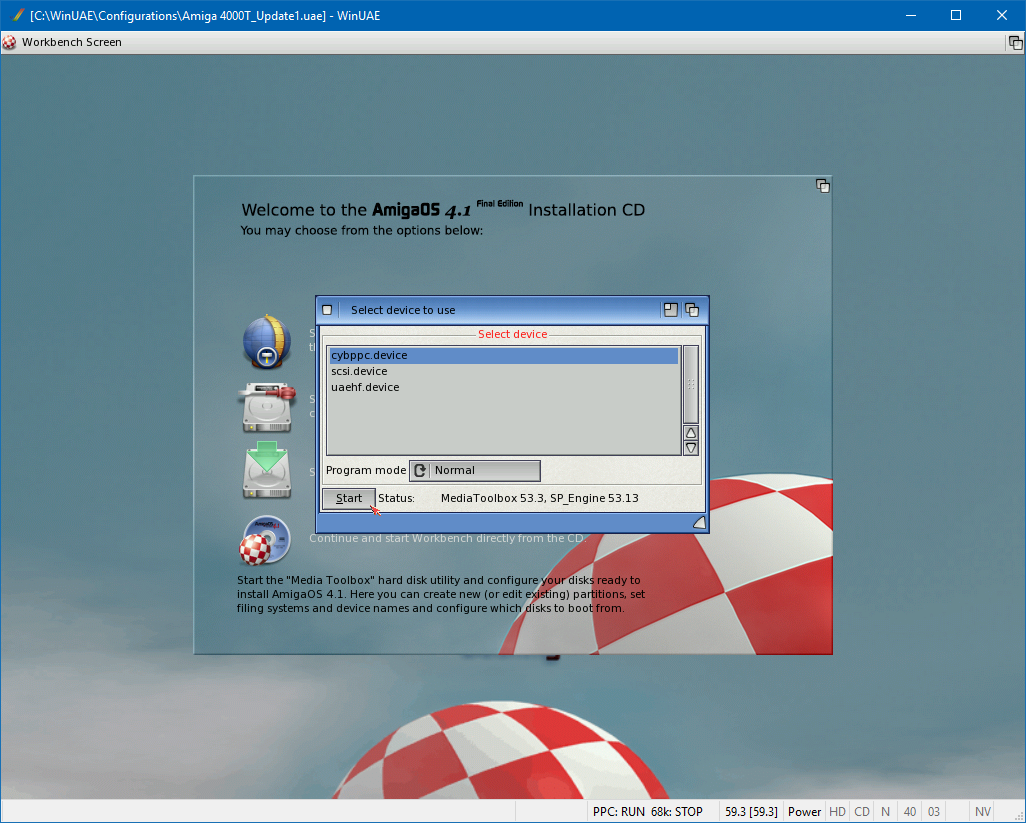
Task: Click the Power indicator in status bar
Action: click(804, 812)
